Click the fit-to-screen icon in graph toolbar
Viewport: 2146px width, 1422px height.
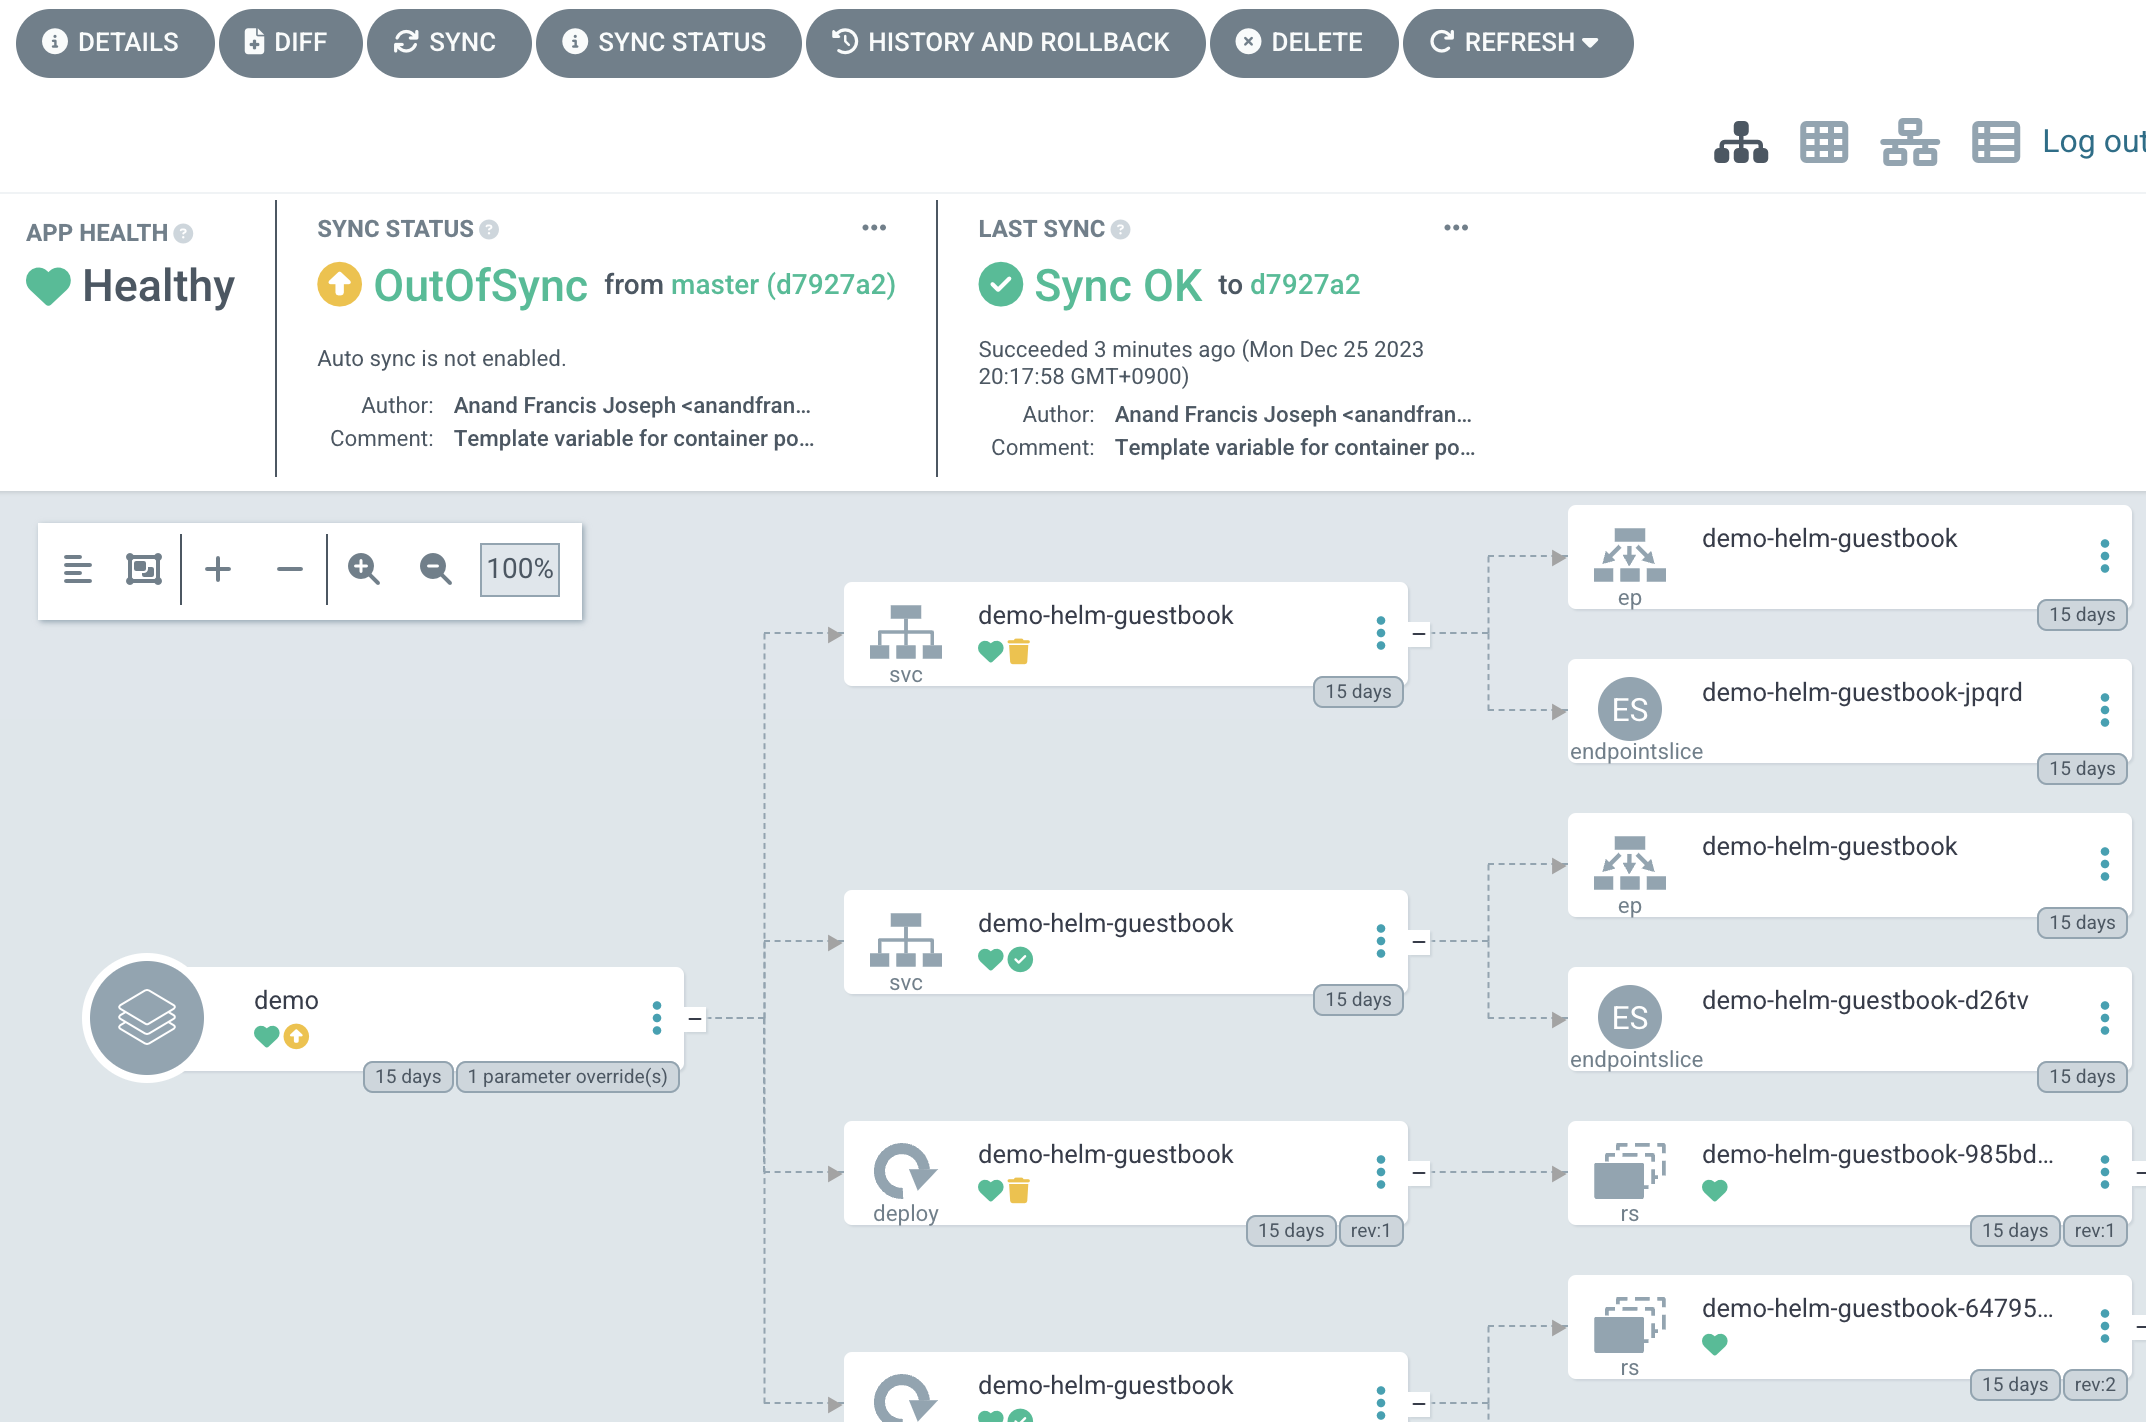(144, 569)
